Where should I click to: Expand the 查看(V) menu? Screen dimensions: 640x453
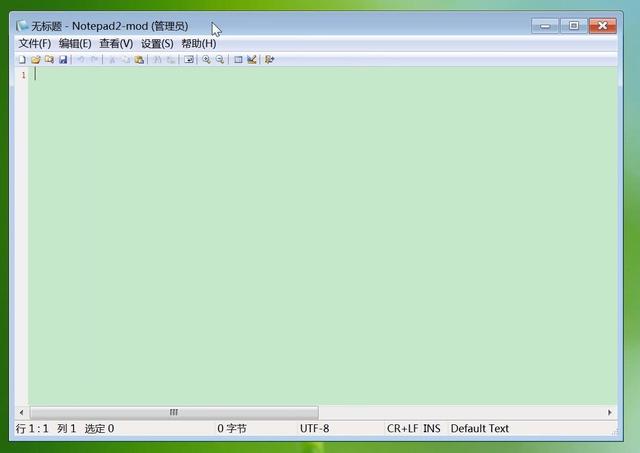click(116, 44)
